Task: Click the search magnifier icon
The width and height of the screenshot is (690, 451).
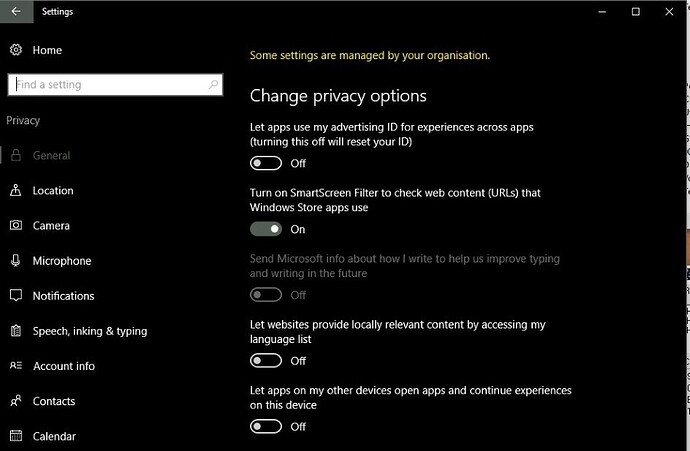Action: [x=213, y=84]
